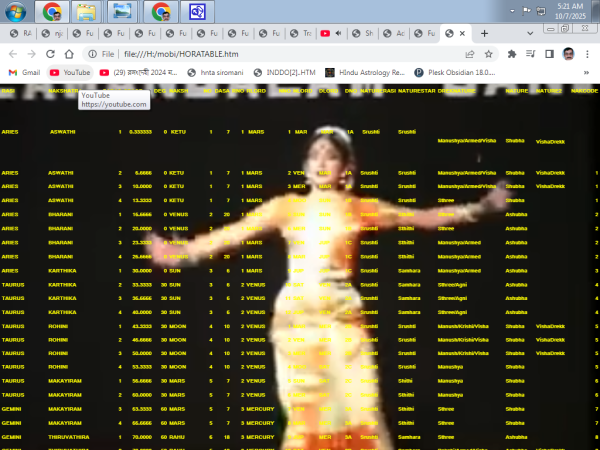Screen dimensions: 600x450
Task: Toggle the browser side panel
Action: click(x=548, y=53)
